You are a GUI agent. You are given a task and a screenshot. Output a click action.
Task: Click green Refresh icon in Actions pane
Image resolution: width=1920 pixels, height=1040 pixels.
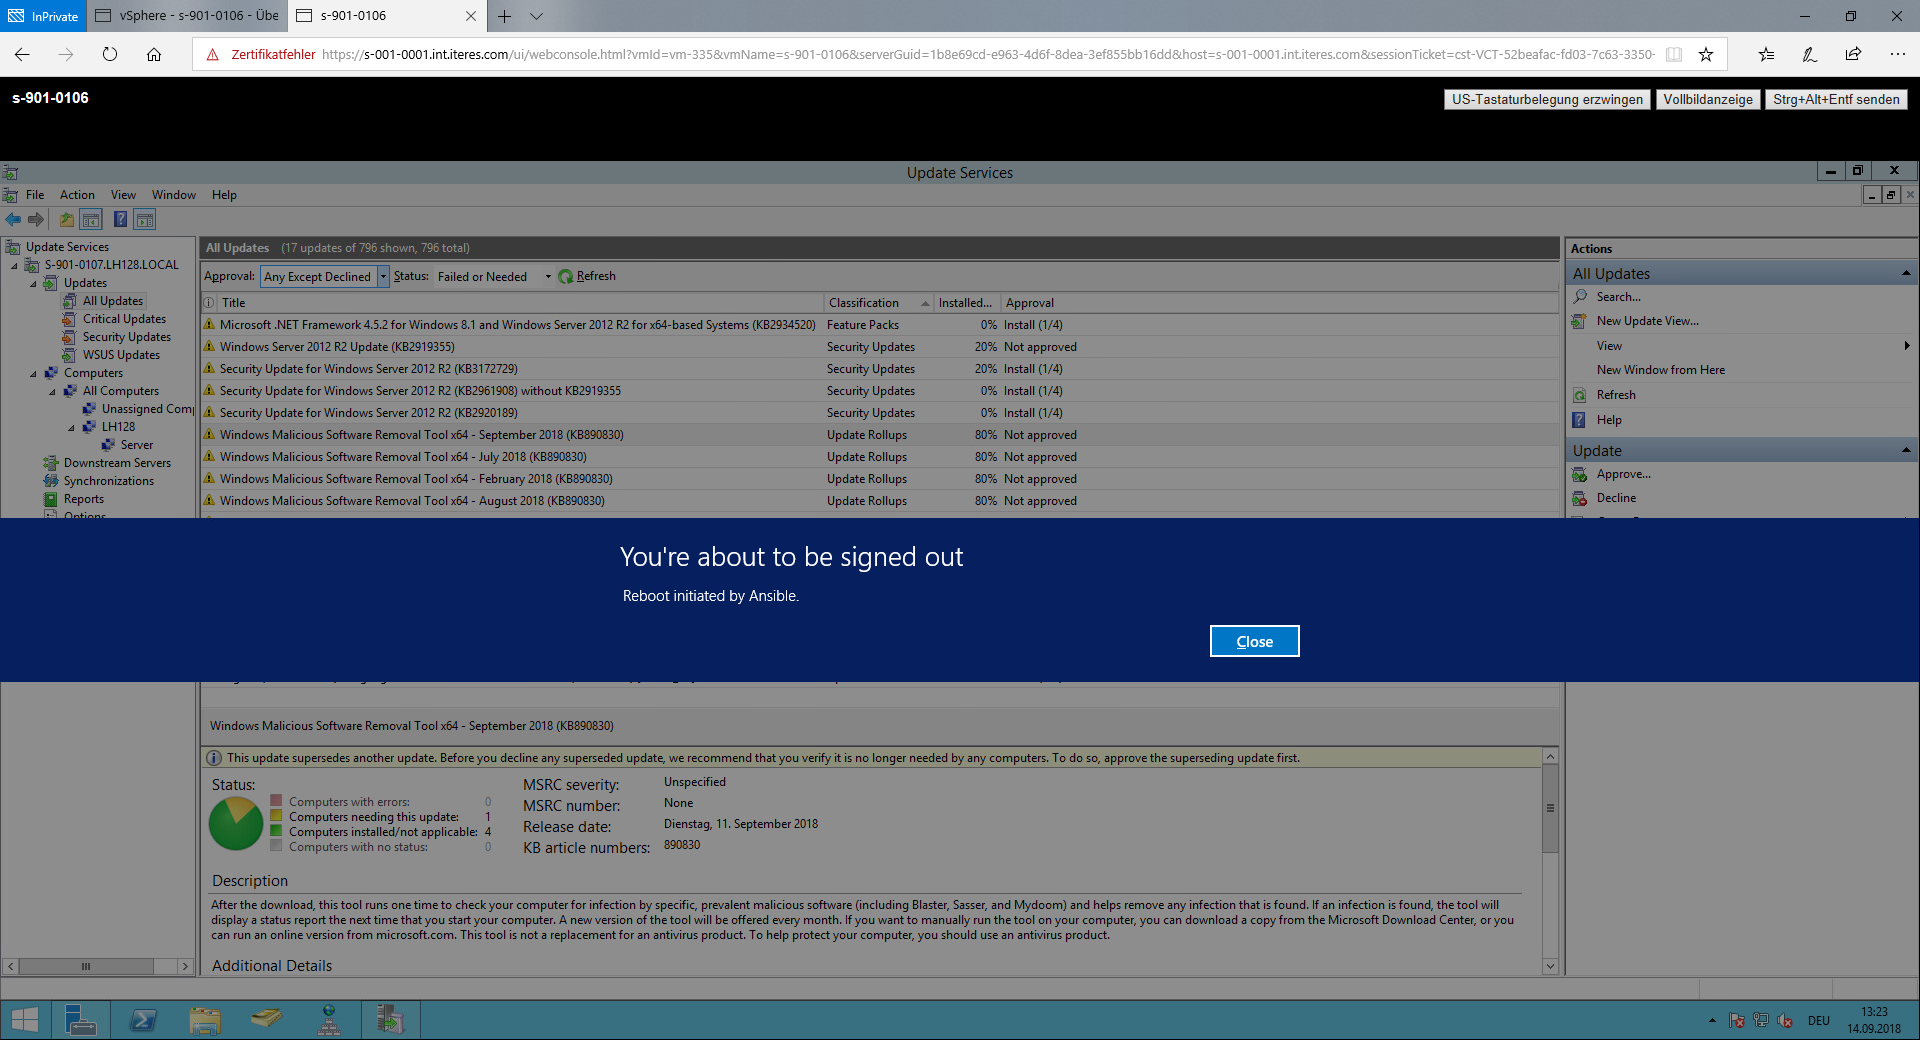(x=1580, y=395)
